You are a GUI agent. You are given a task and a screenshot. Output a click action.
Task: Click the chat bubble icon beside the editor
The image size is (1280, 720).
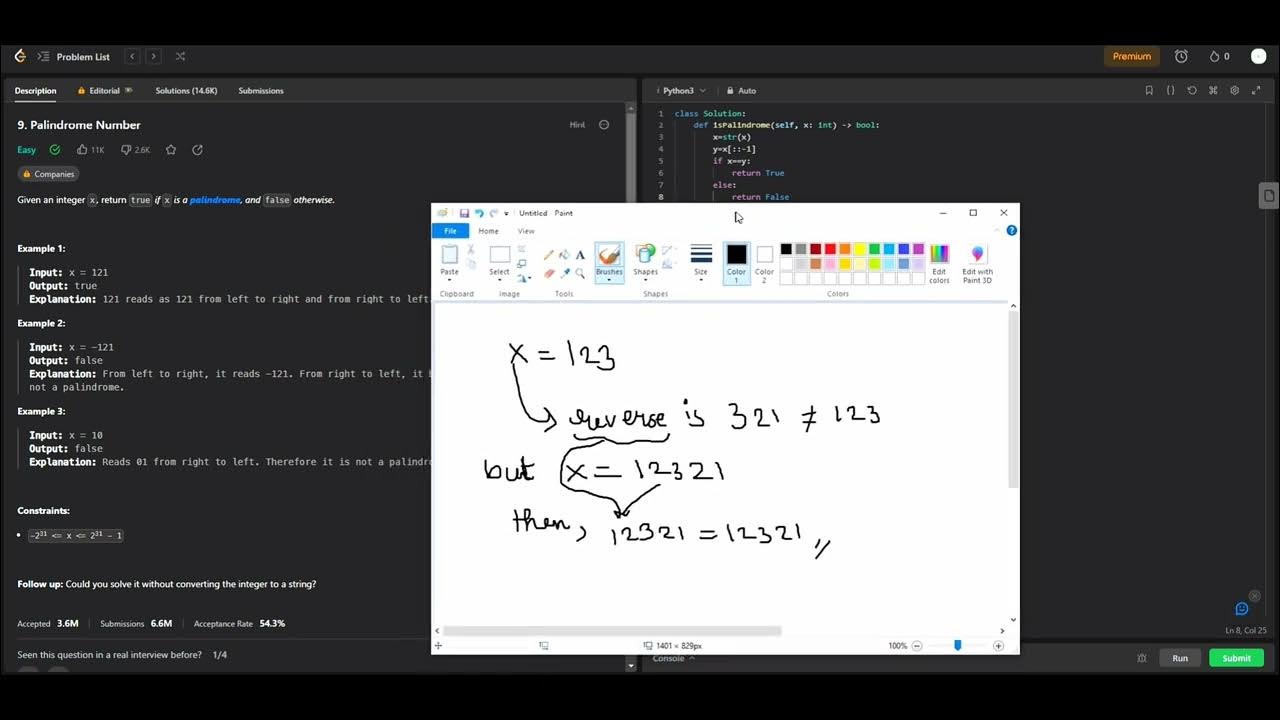pos(1242,609)
